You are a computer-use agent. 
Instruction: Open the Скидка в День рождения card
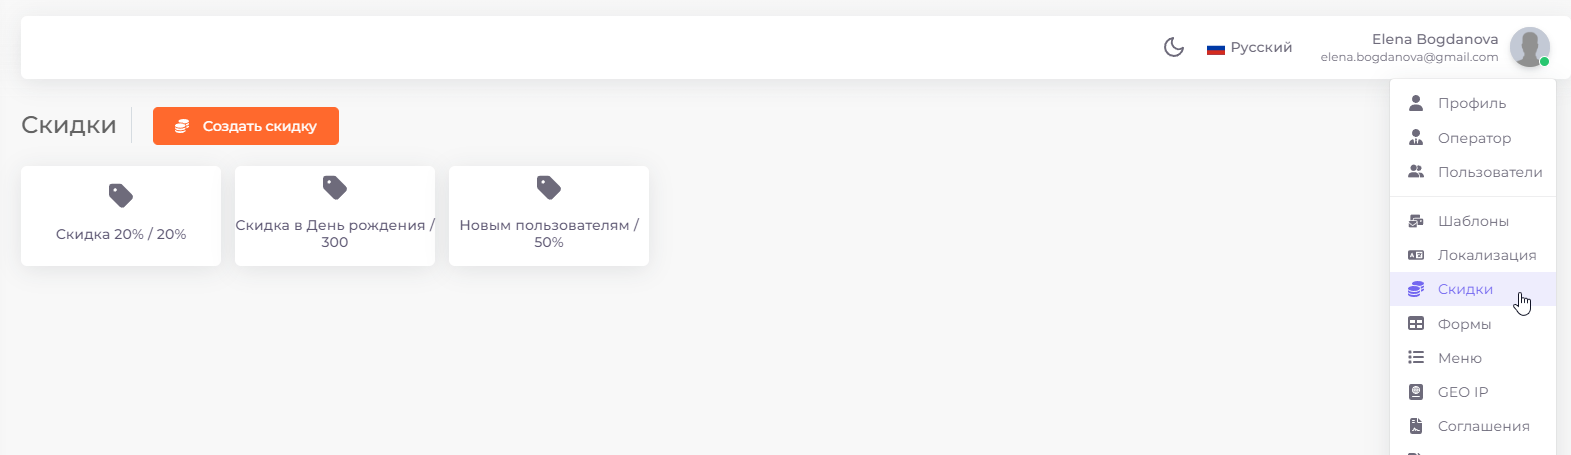[335, 216]
